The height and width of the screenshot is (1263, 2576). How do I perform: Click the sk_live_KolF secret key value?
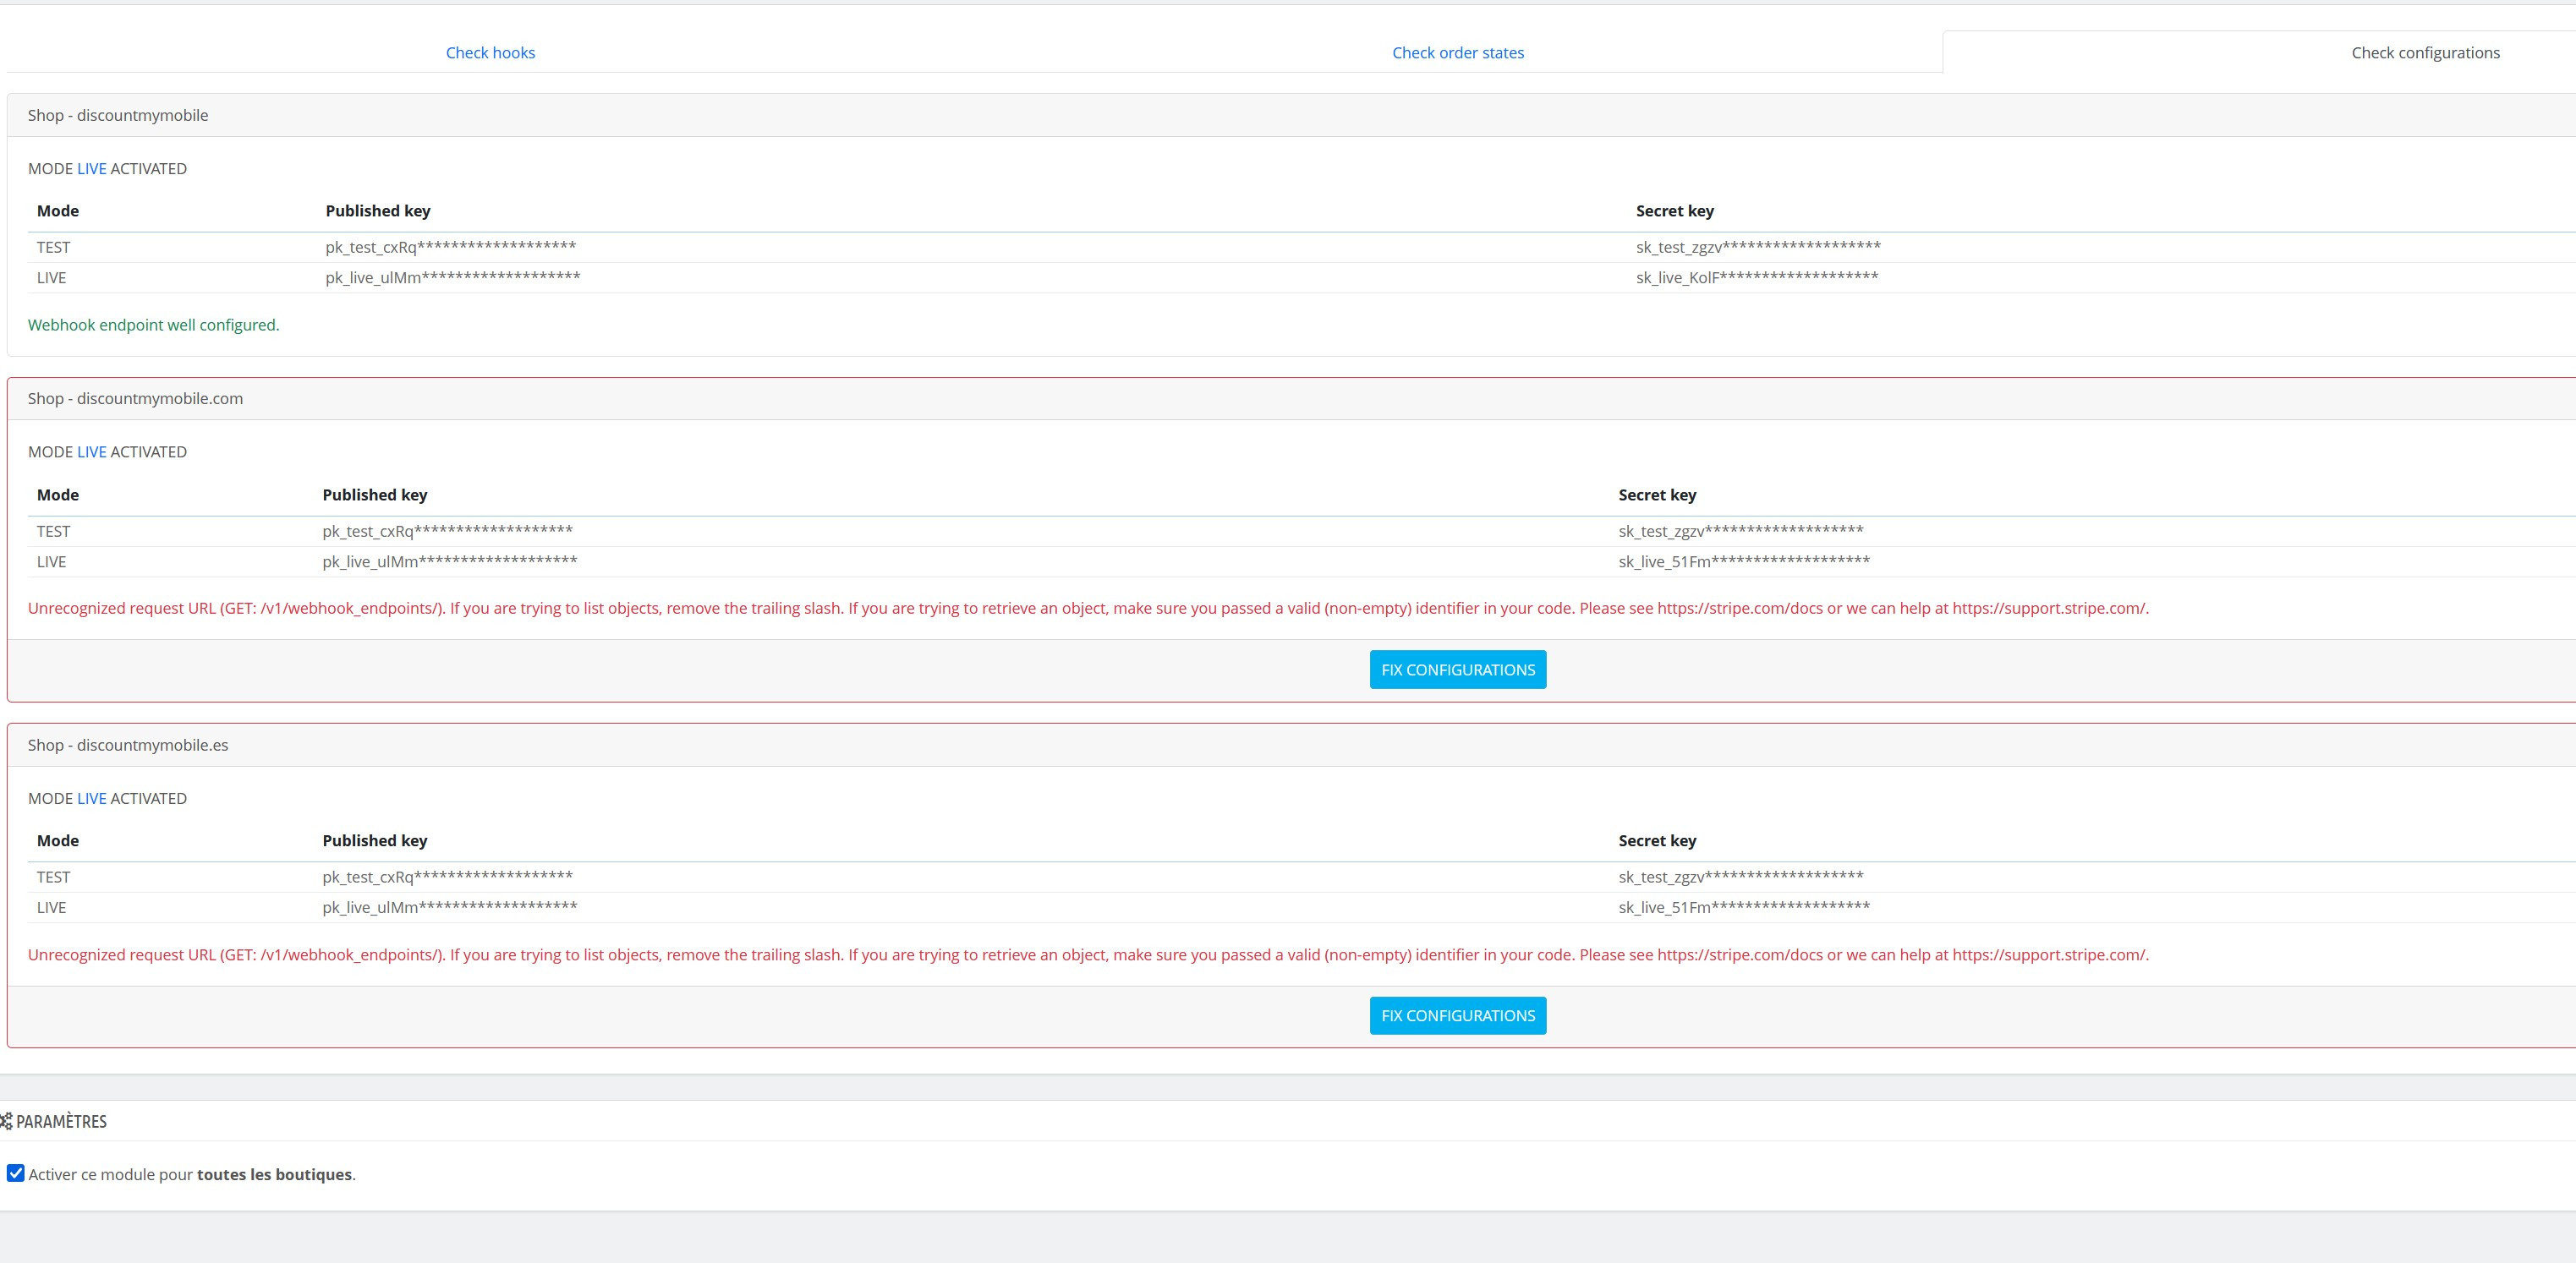1756,278
